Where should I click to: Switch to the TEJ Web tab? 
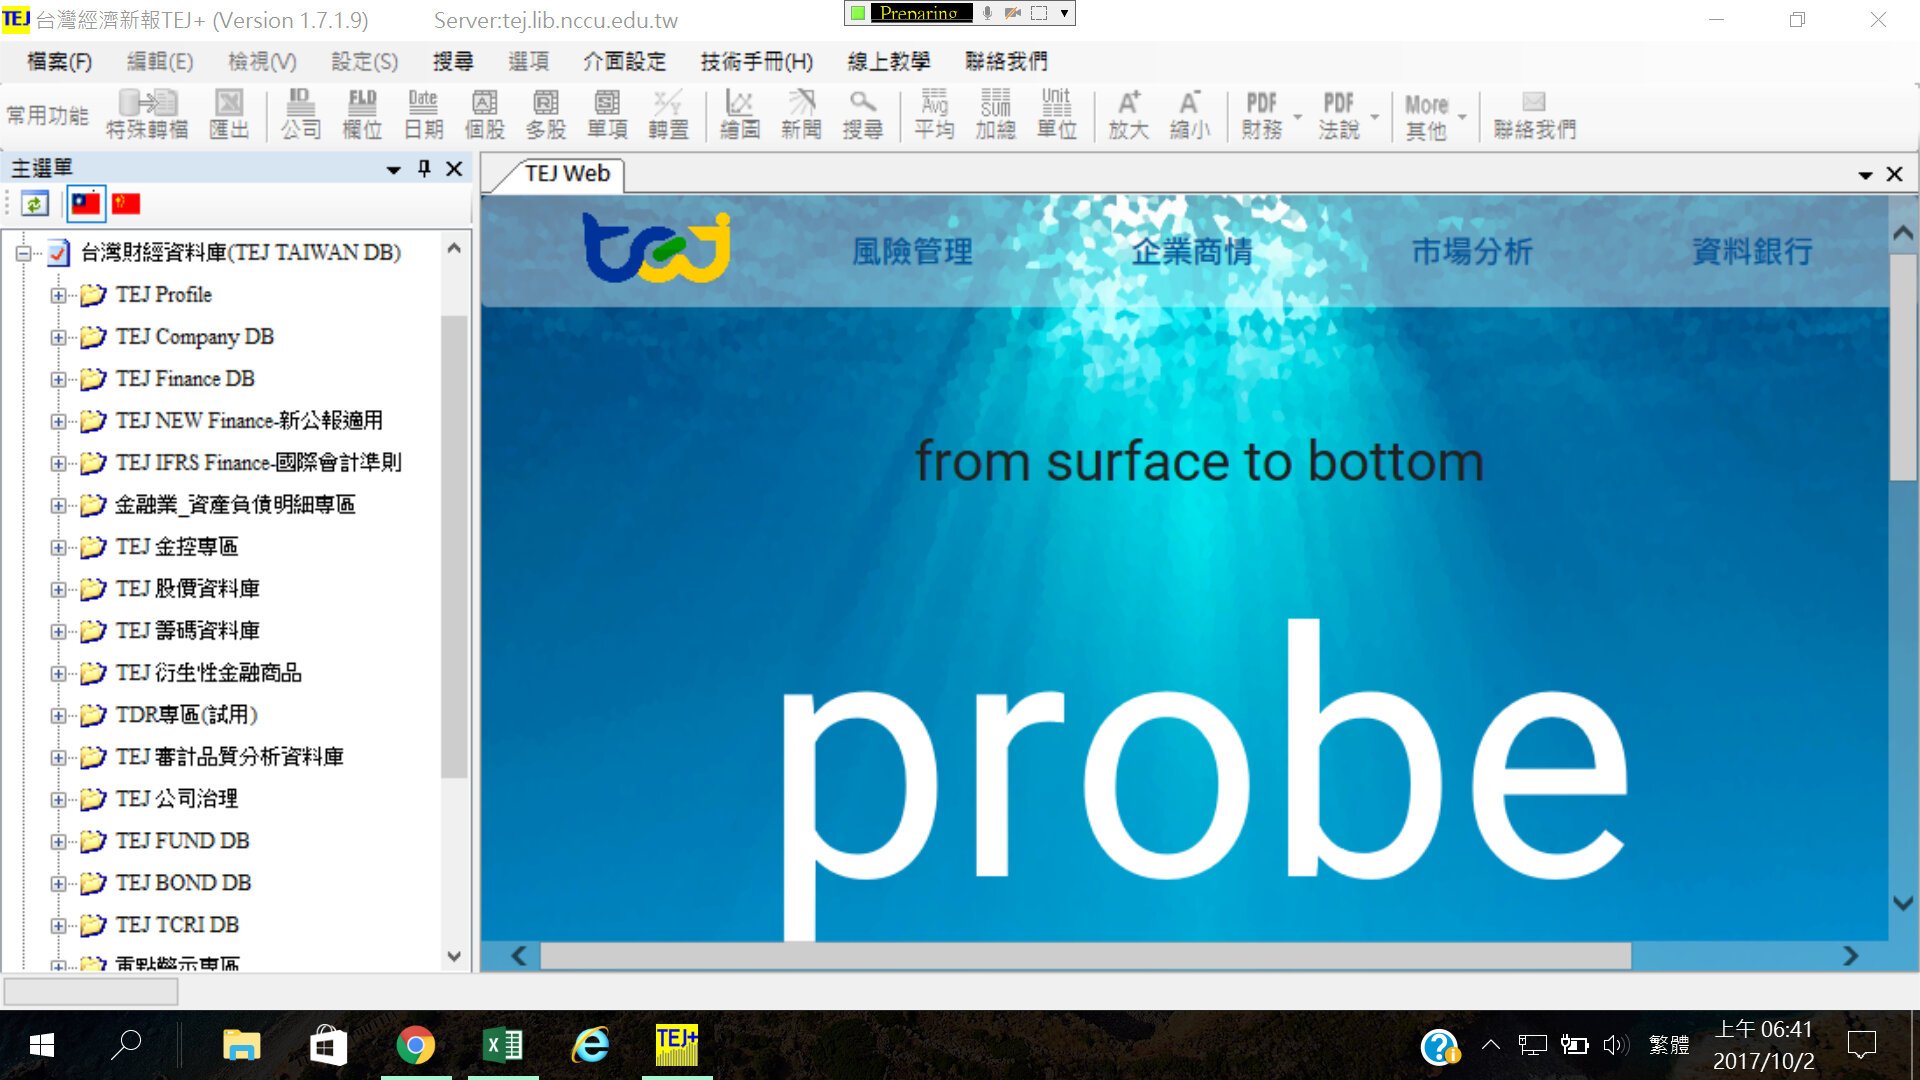pos(567,174)
